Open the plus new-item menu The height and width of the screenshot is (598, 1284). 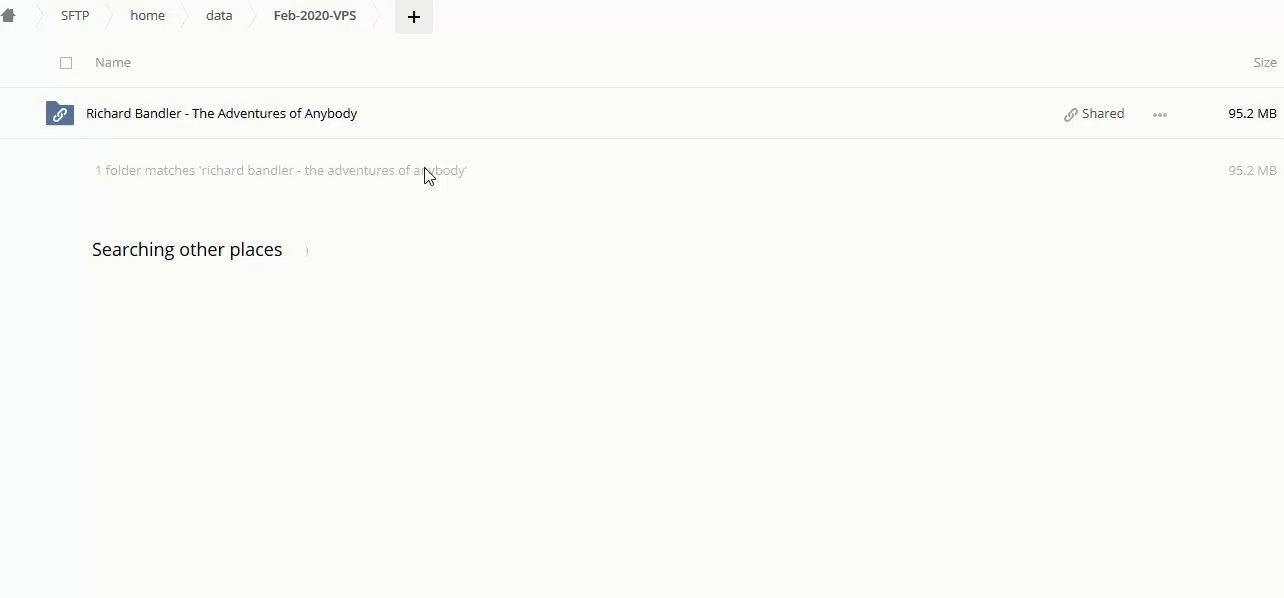[x=414, y=17]
